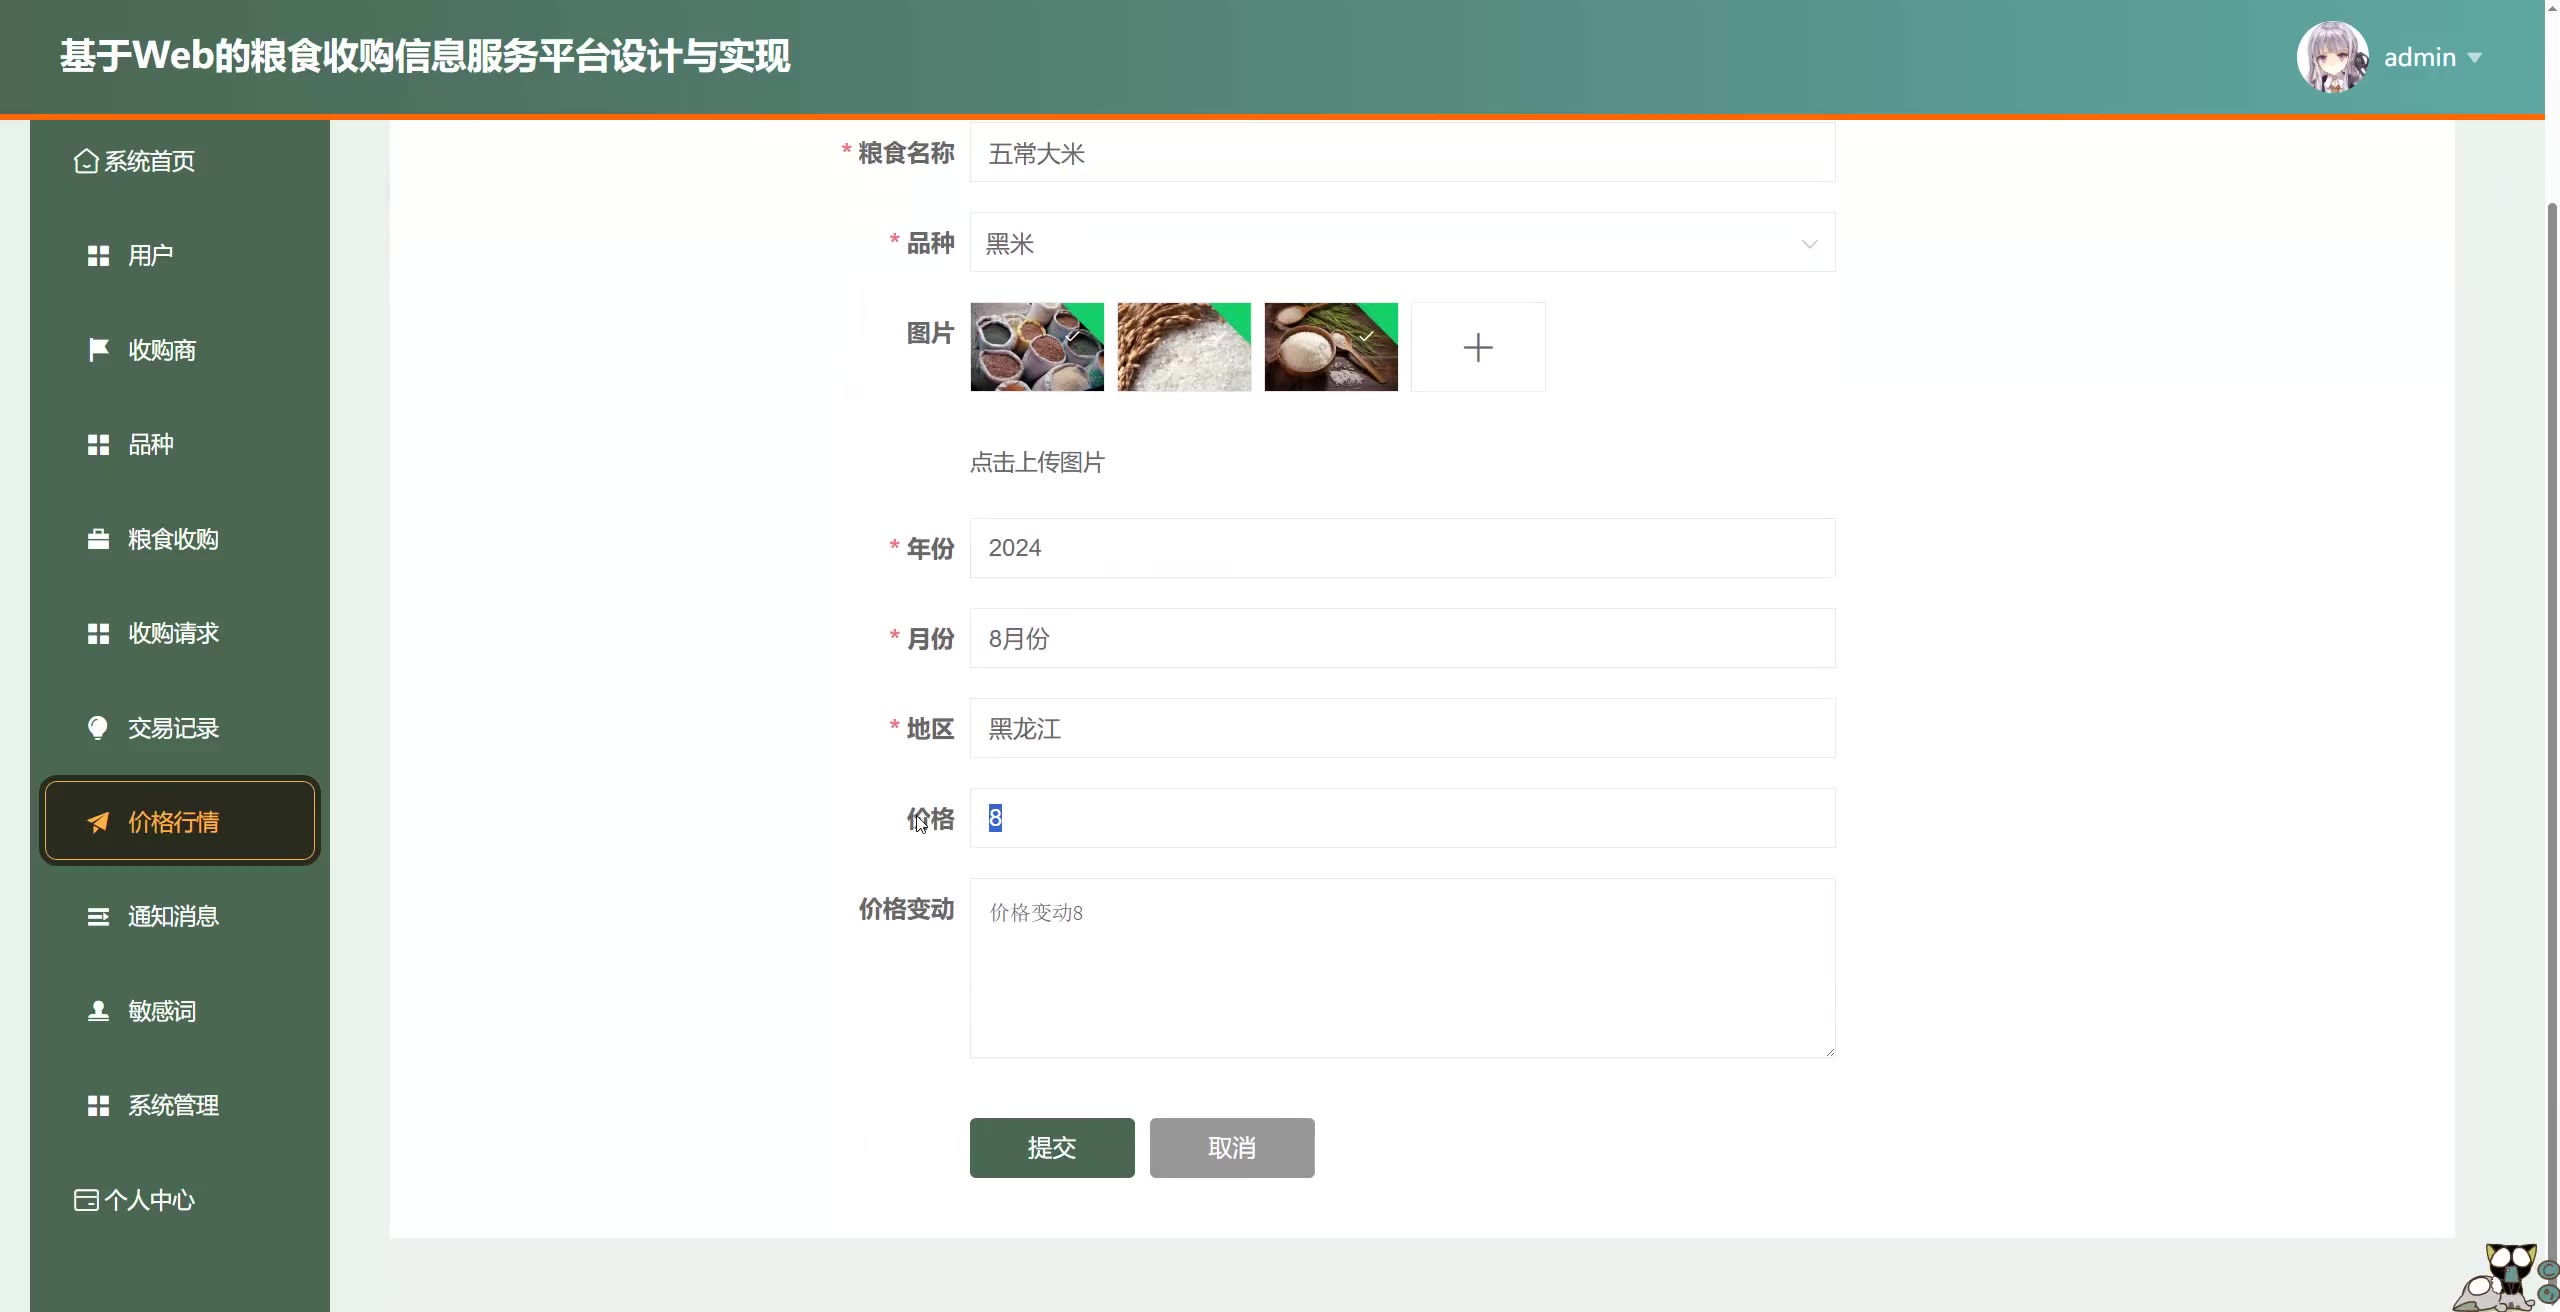Click the home icon beside 系统首页
The width and height of the screenshot is (2560, 1312).
[86, 161]
